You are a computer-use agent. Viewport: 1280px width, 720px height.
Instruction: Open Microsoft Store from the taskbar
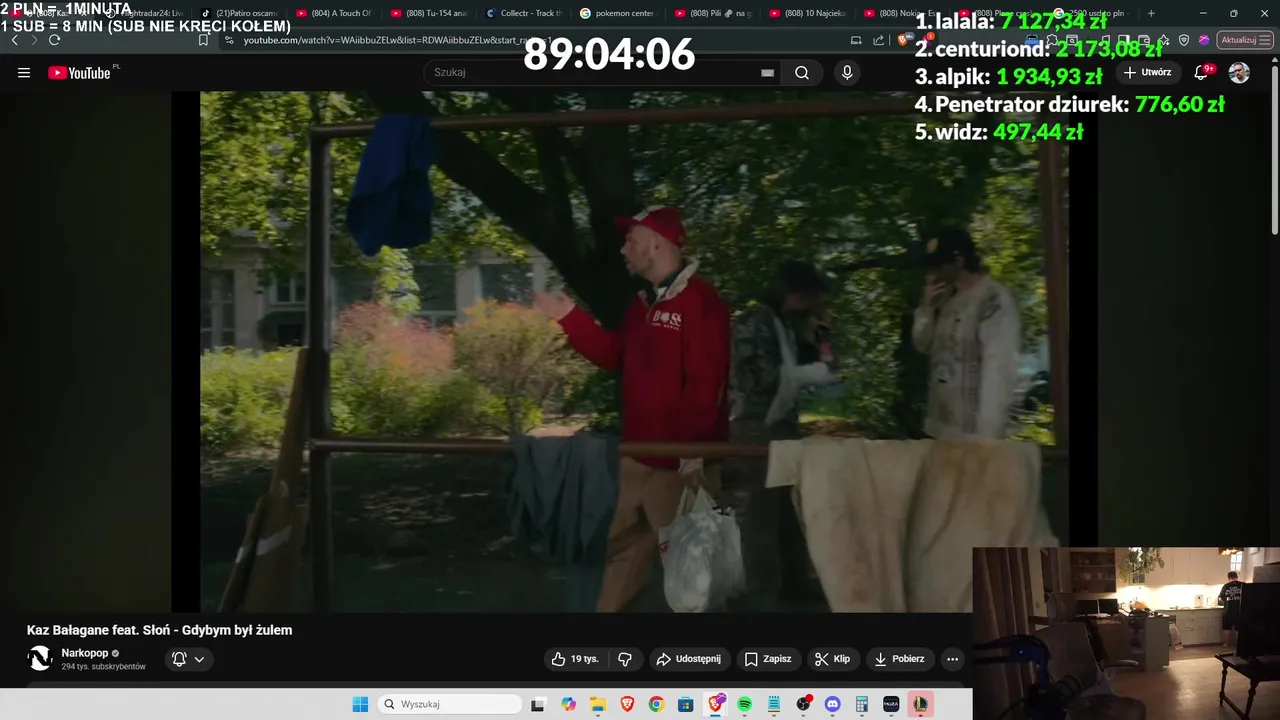685,704
